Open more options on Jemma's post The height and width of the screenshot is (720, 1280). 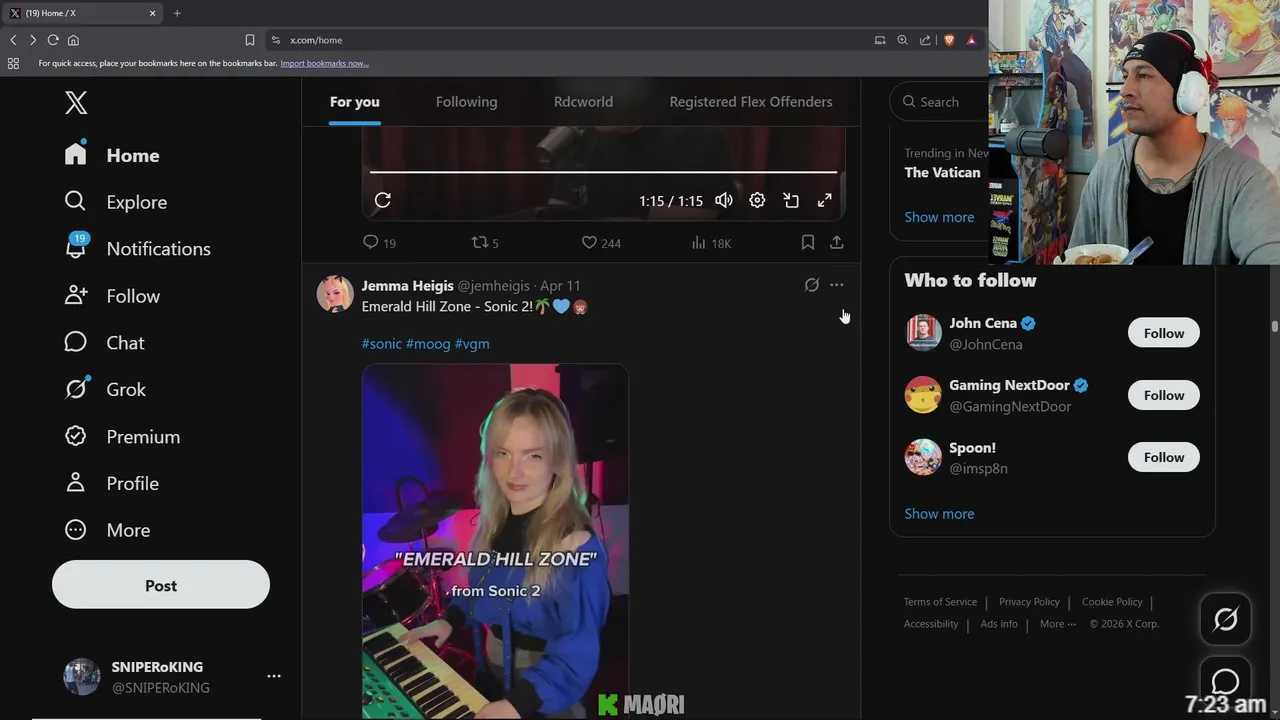pyautogui.click(x=837, y=285)
